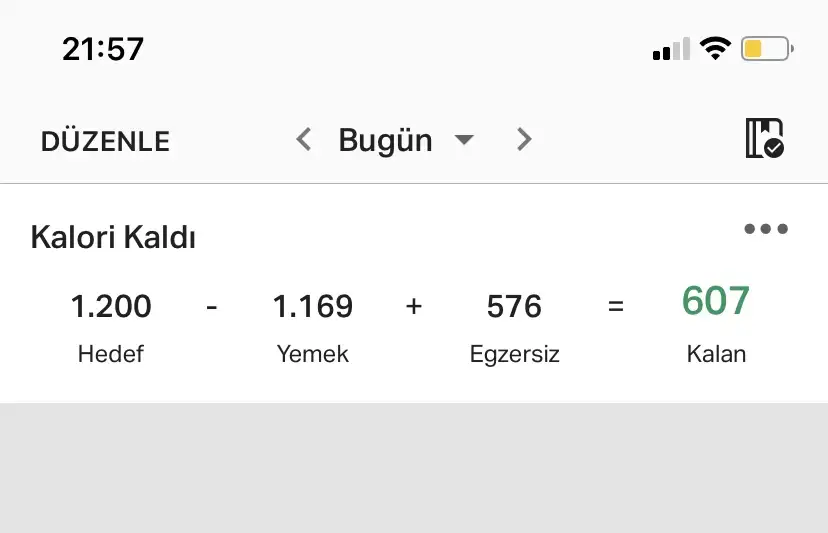This screenshot has width=828, height=533.
Task: Select the 1.169 Yemek value
Action: [313, 306]
